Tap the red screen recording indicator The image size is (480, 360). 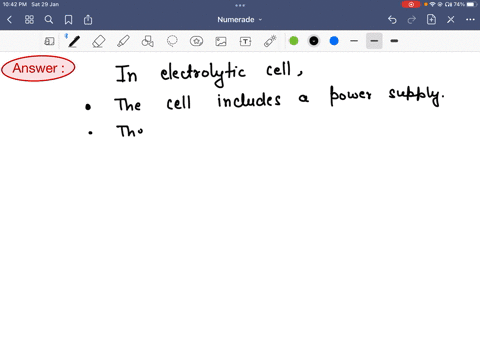[x=411, y=4]
